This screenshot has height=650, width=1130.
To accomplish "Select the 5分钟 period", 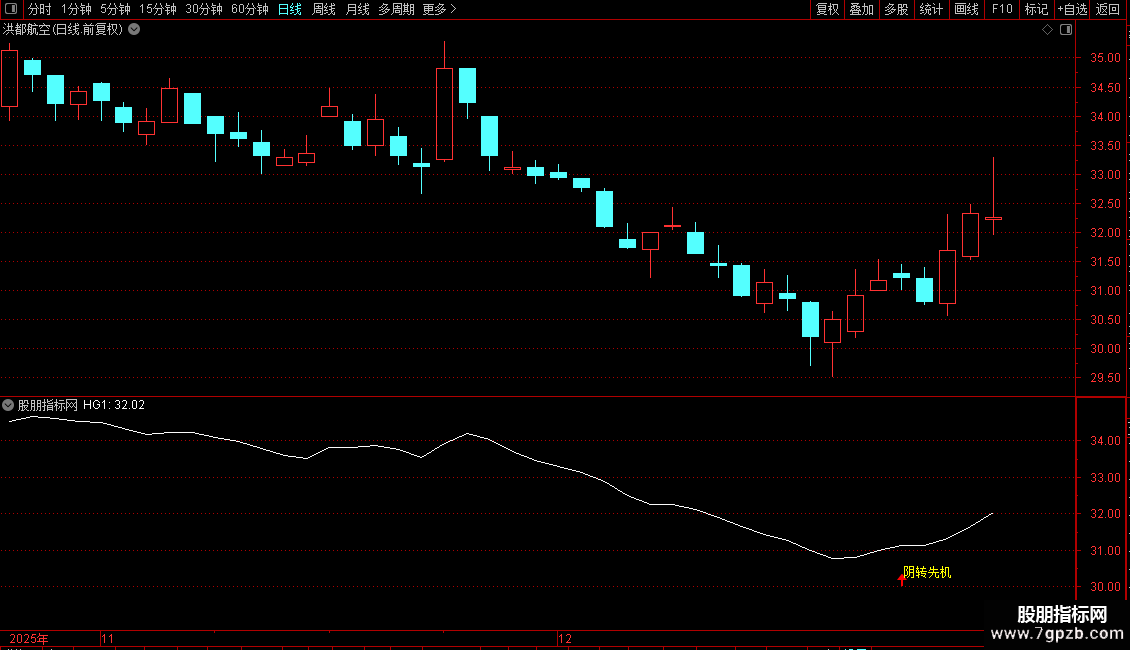I will [115, 9].
